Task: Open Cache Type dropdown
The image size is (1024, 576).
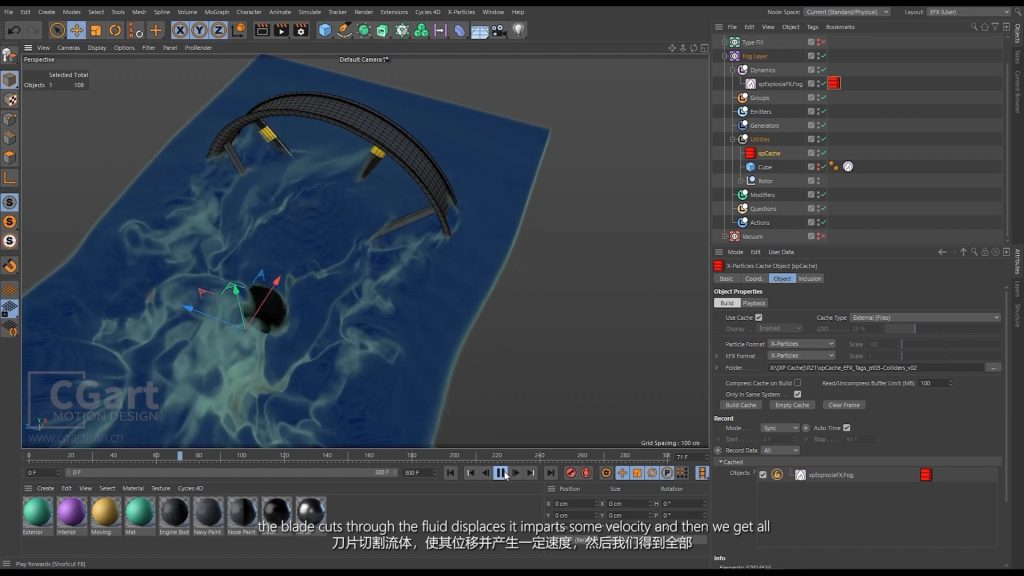Action: [924, 317]
